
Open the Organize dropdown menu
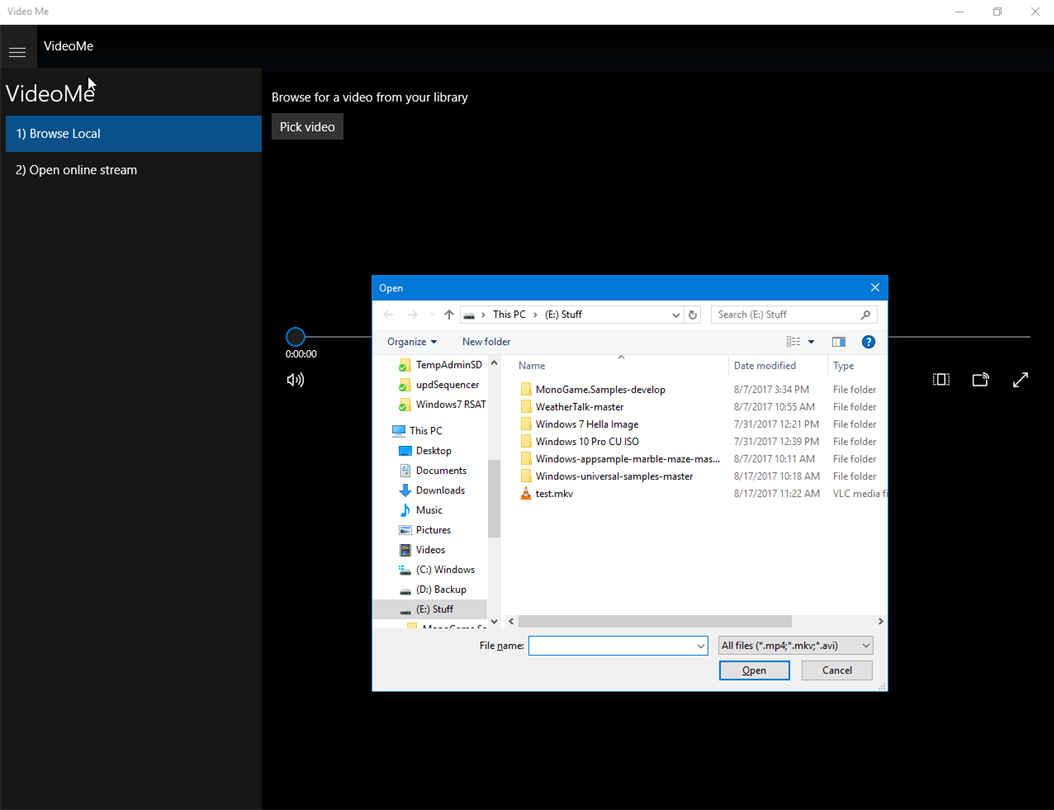[411, 341]
